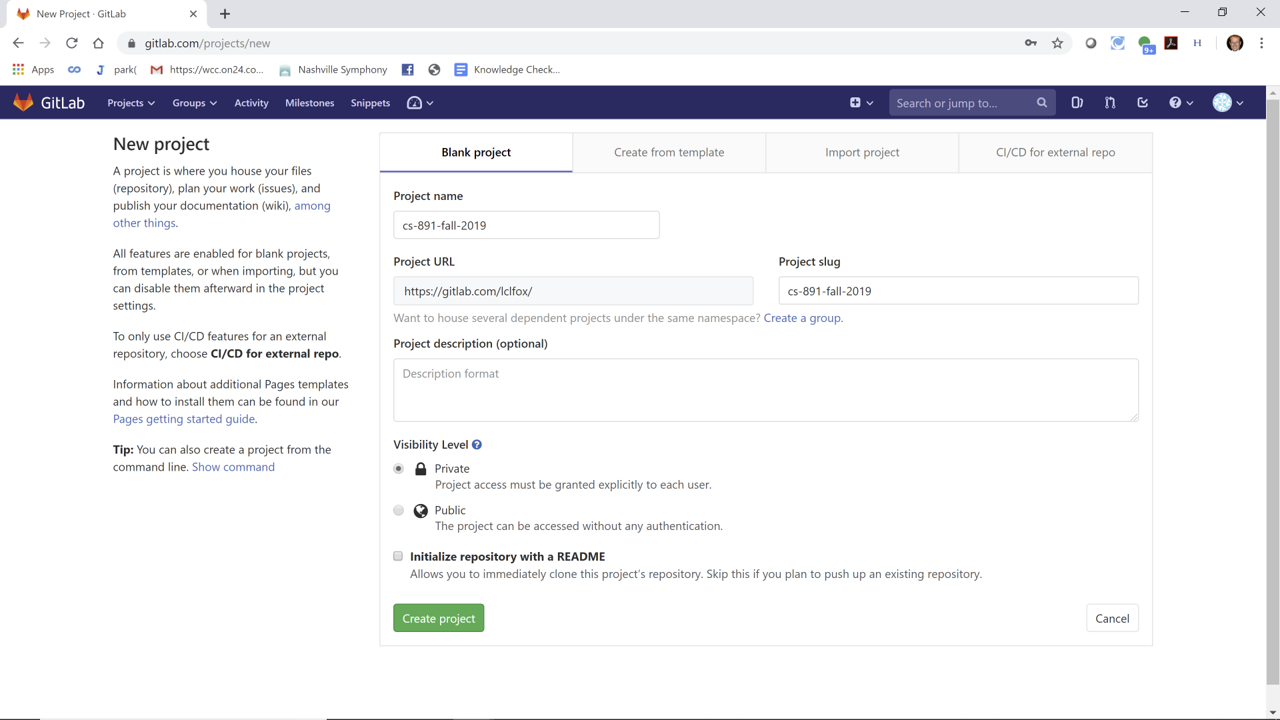This screenshot has width=1280, height=720.
Task: Click into the Project description textbox
Action: click(765, 390)
